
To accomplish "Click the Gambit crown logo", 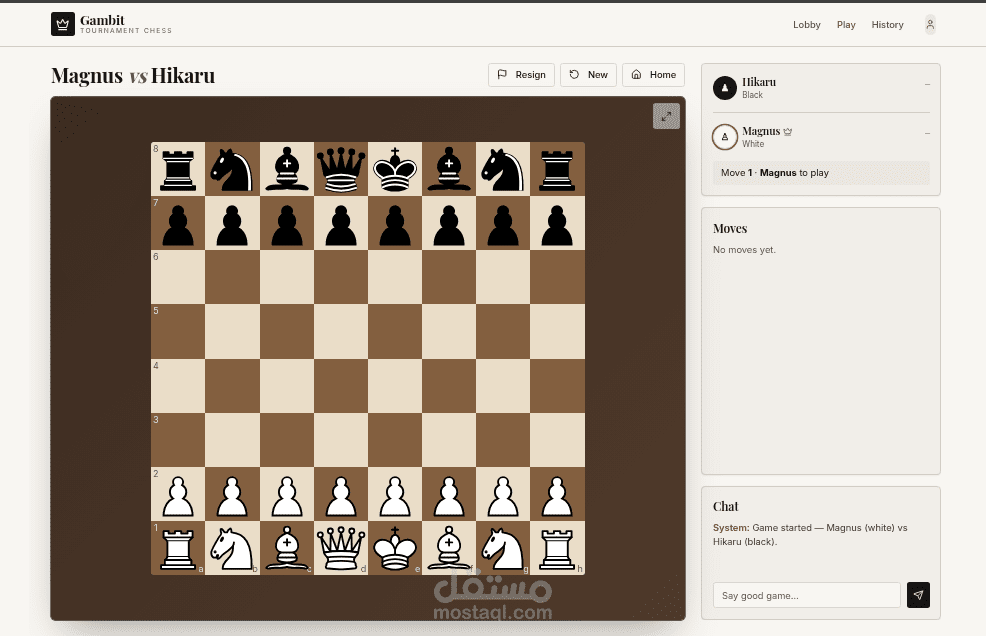I will point(62,23).
